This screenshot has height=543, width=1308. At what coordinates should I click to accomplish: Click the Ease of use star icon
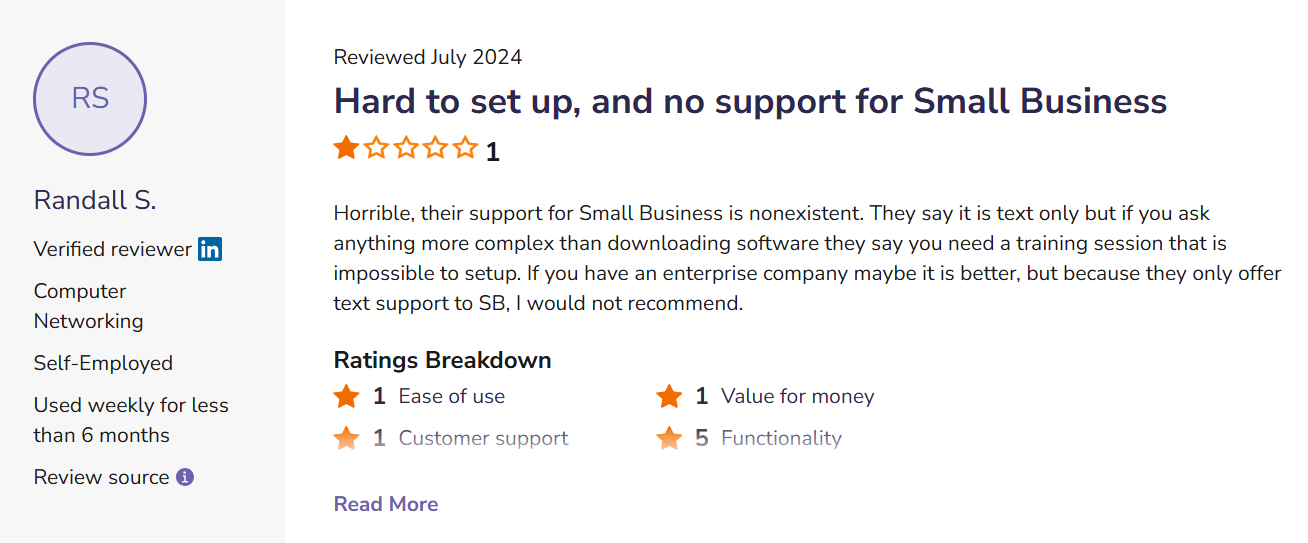click(x=346, y=397)
